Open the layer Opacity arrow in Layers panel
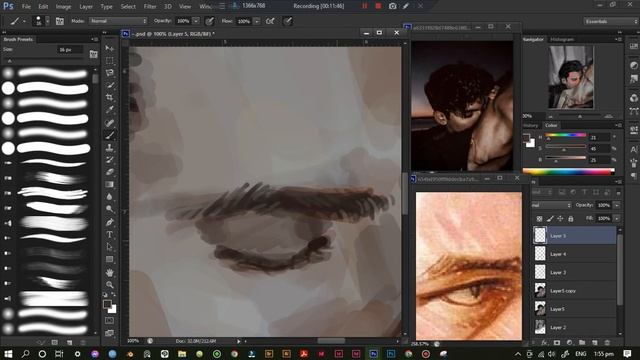This screenshot has height=360, width=640. point(617,205)
